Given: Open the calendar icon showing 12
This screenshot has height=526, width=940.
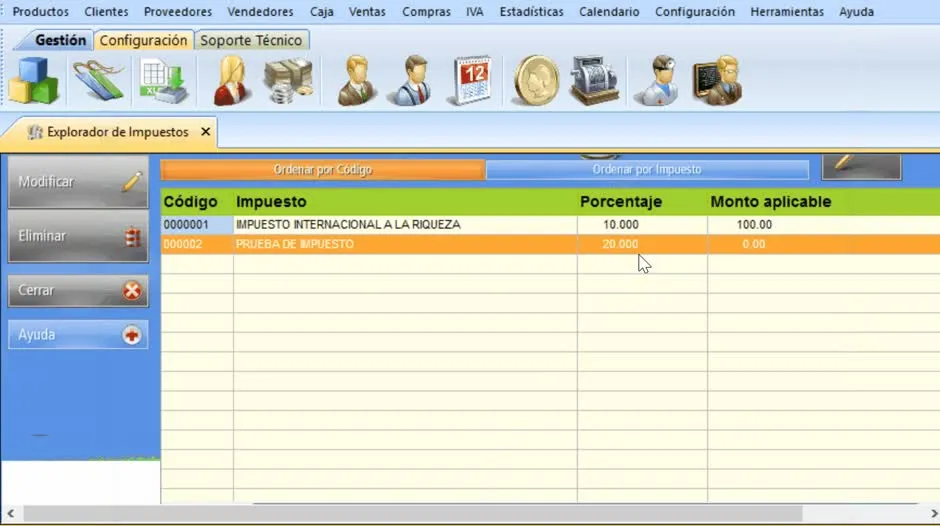Looking at the screenshot, I should pyautogui.click(x=471, y=80).
